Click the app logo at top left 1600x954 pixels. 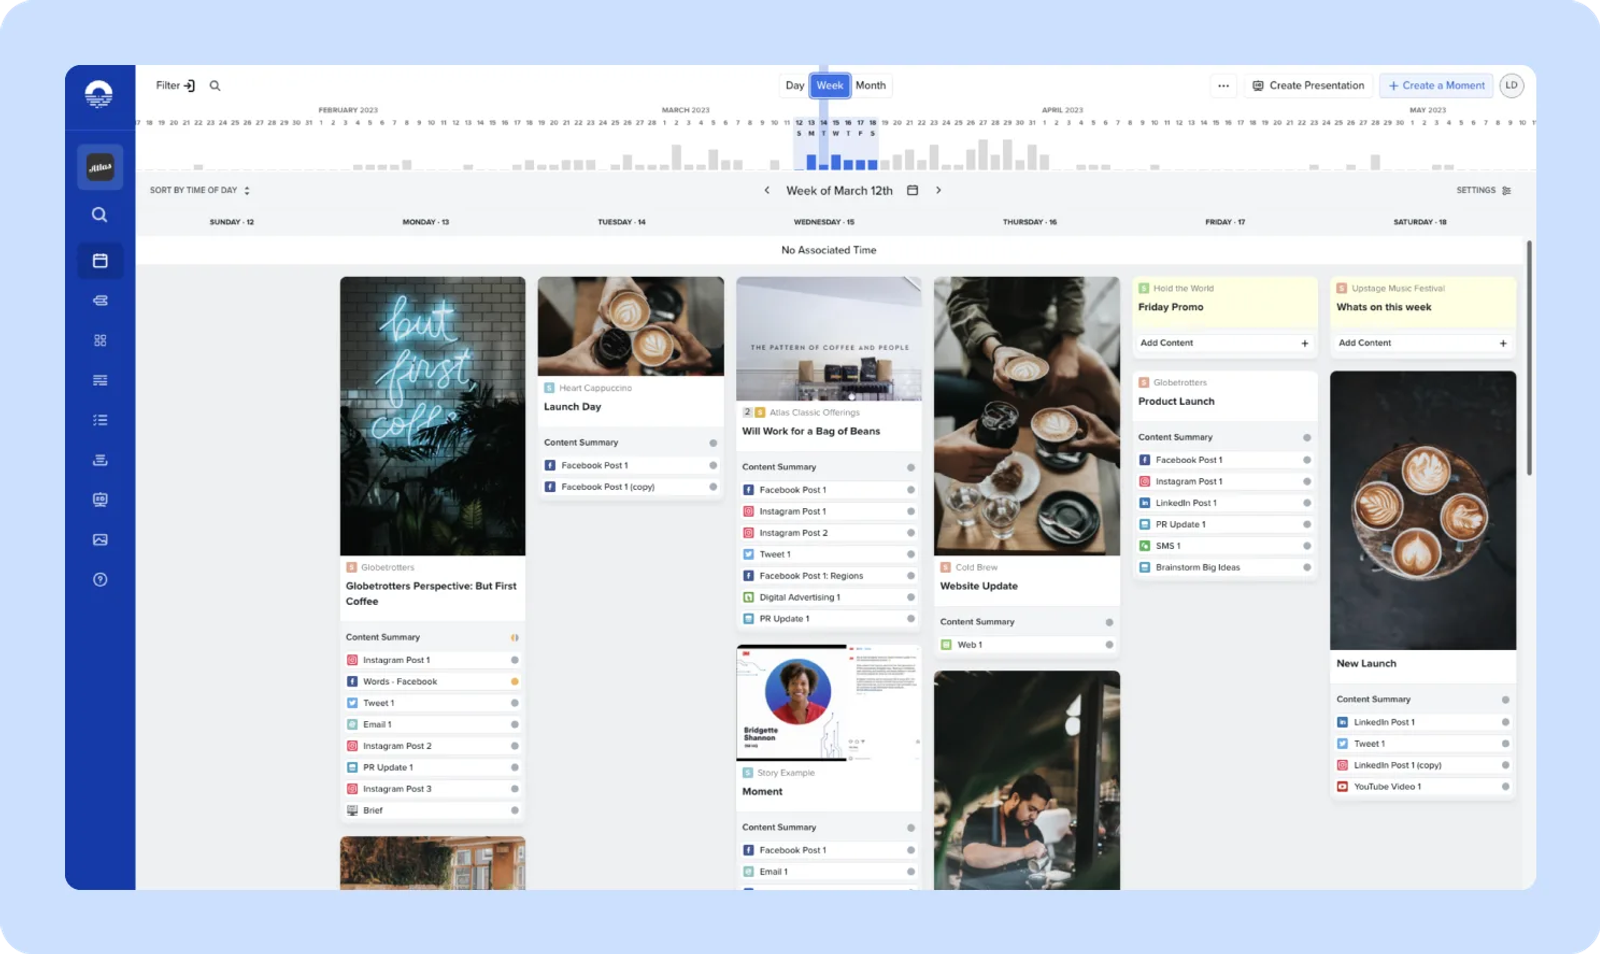[x=99, y=94]
